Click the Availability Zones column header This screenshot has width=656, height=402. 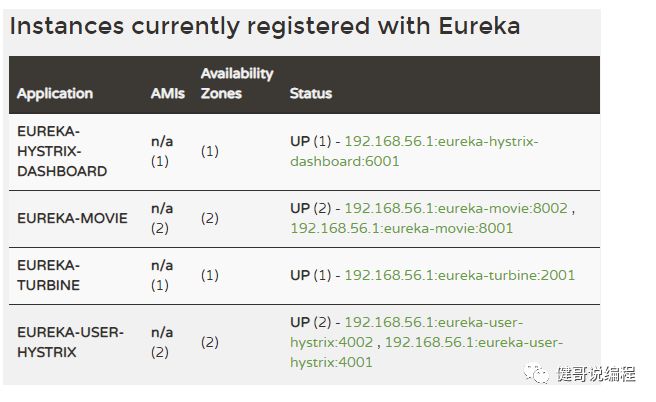(x=237, y=83)
